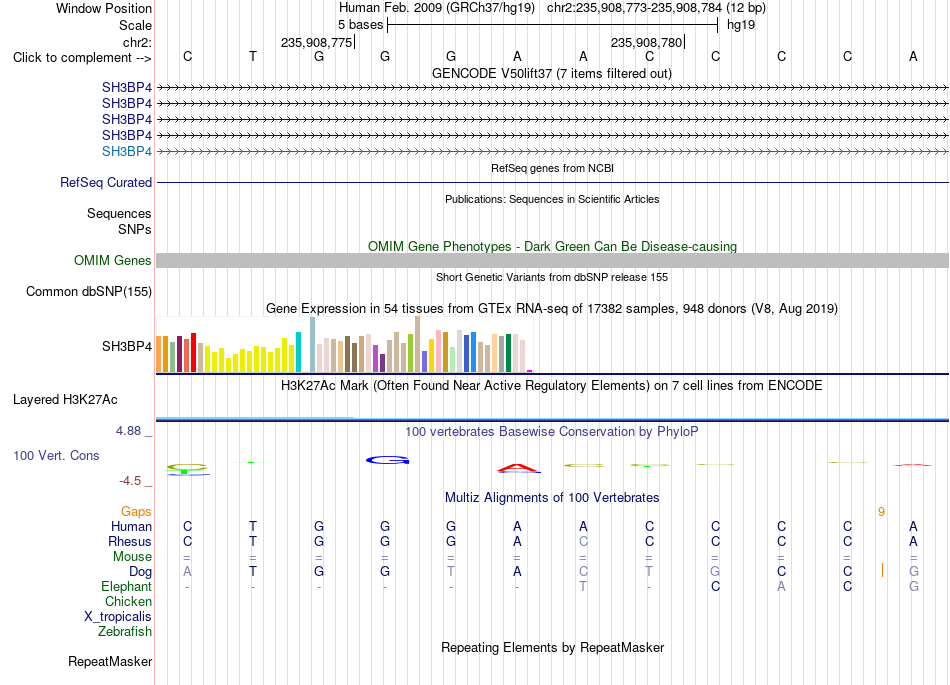Click the chr2:235,908,773-235,908,784 (12 bp) position text
This screenshot has width=950, height=685.
(656, 8)
